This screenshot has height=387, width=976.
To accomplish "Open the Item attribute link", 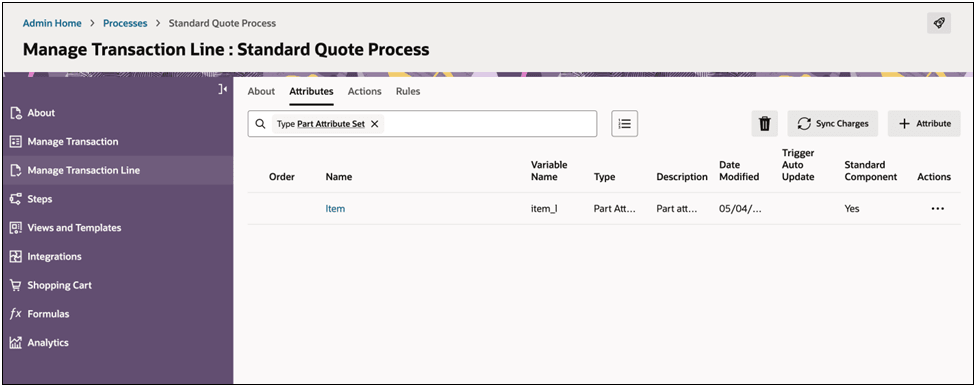I will [335, 208].
